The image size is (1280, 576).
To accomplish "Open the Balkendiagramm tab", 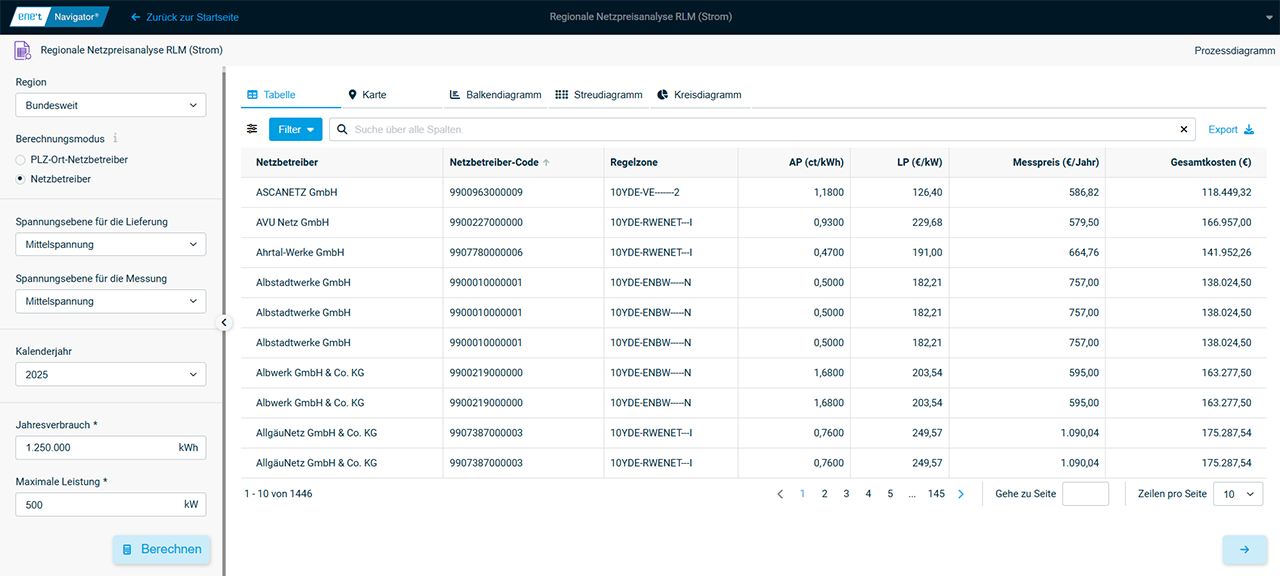I will click(495, 95).
